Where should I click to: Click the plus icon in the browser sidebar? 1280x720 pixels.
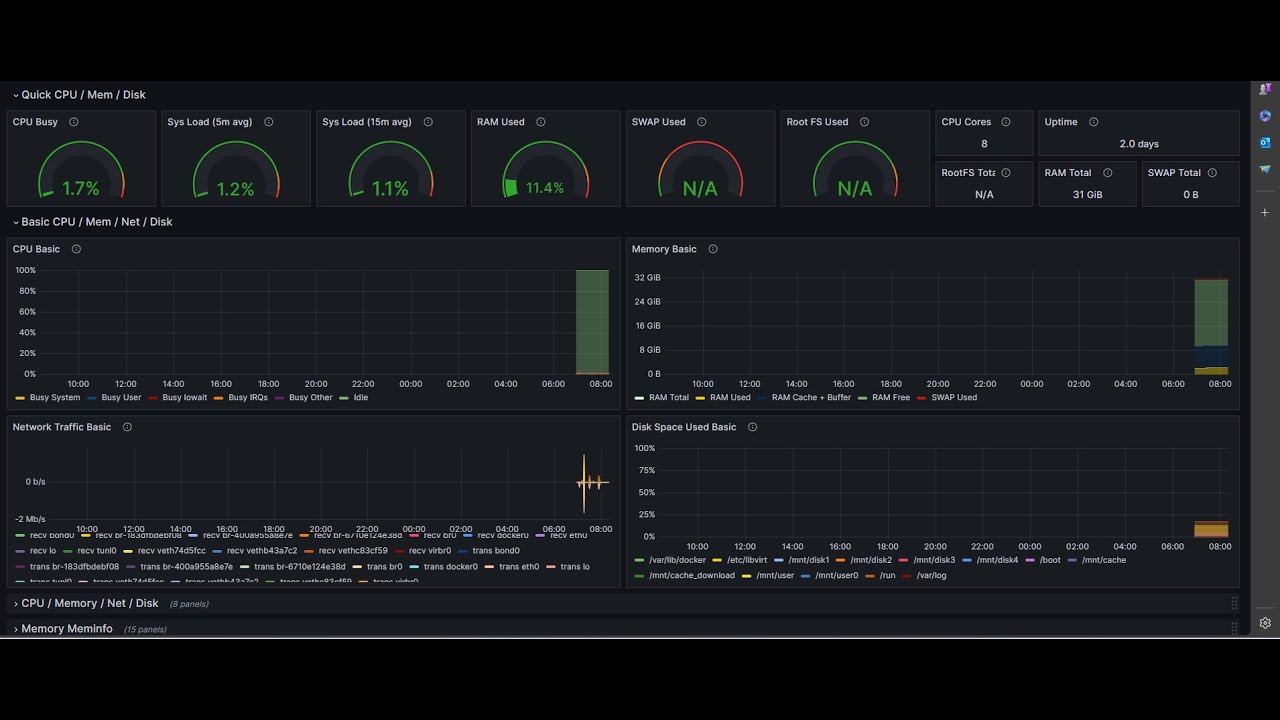click(1265, 213)
